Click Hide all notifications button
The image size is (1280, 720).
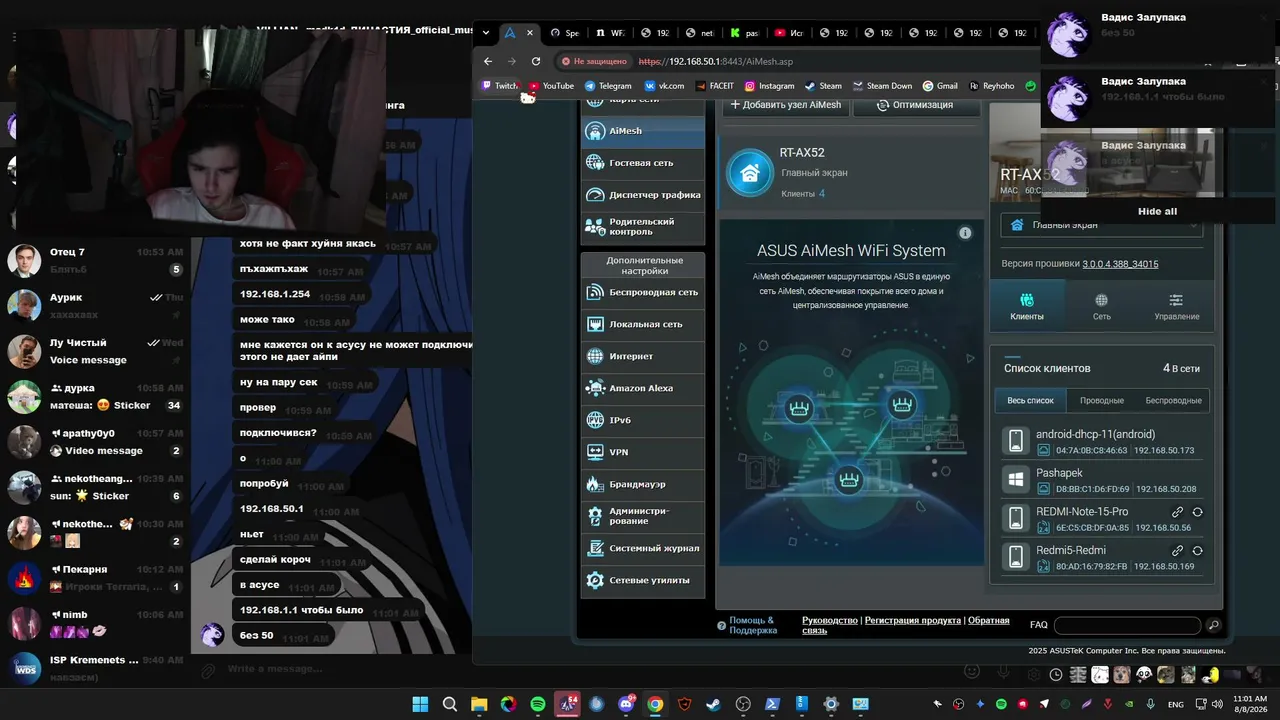tap(1157, 212)
